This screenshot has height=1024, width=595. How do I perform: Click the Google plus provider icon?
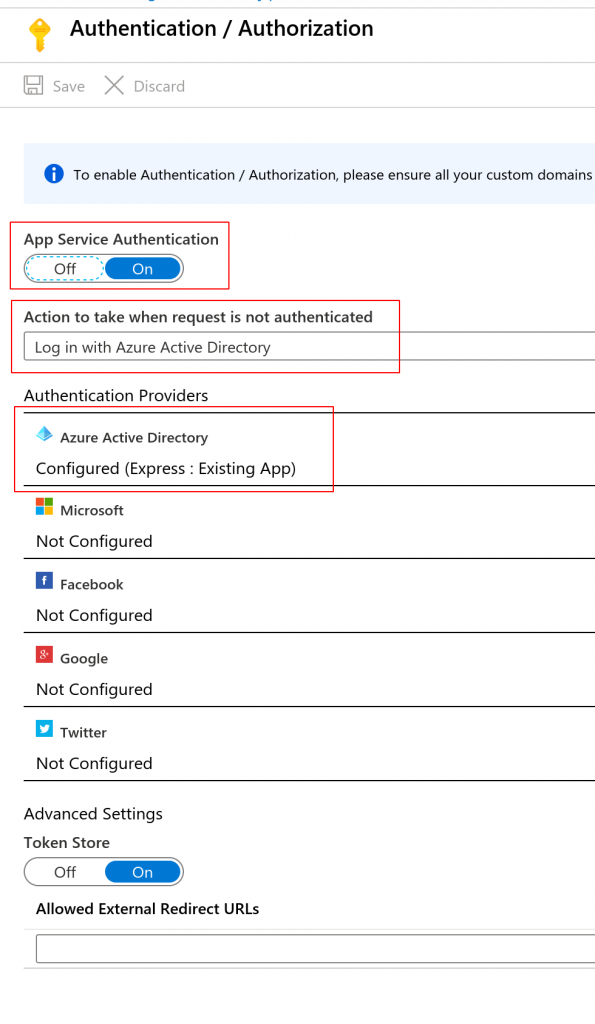click(x=44, y=654)
